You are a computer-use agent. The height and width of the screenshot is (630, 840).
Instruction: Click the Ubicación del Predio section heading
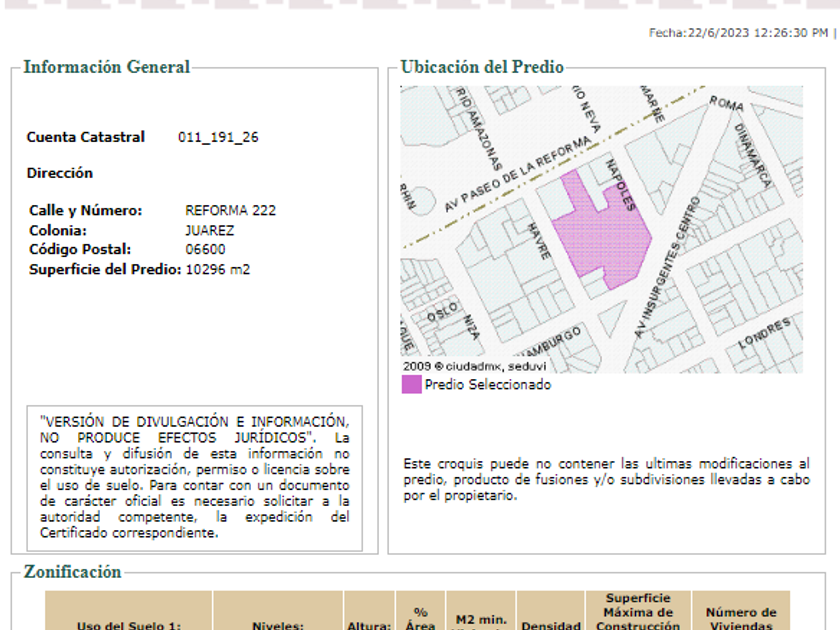(482, 68)
